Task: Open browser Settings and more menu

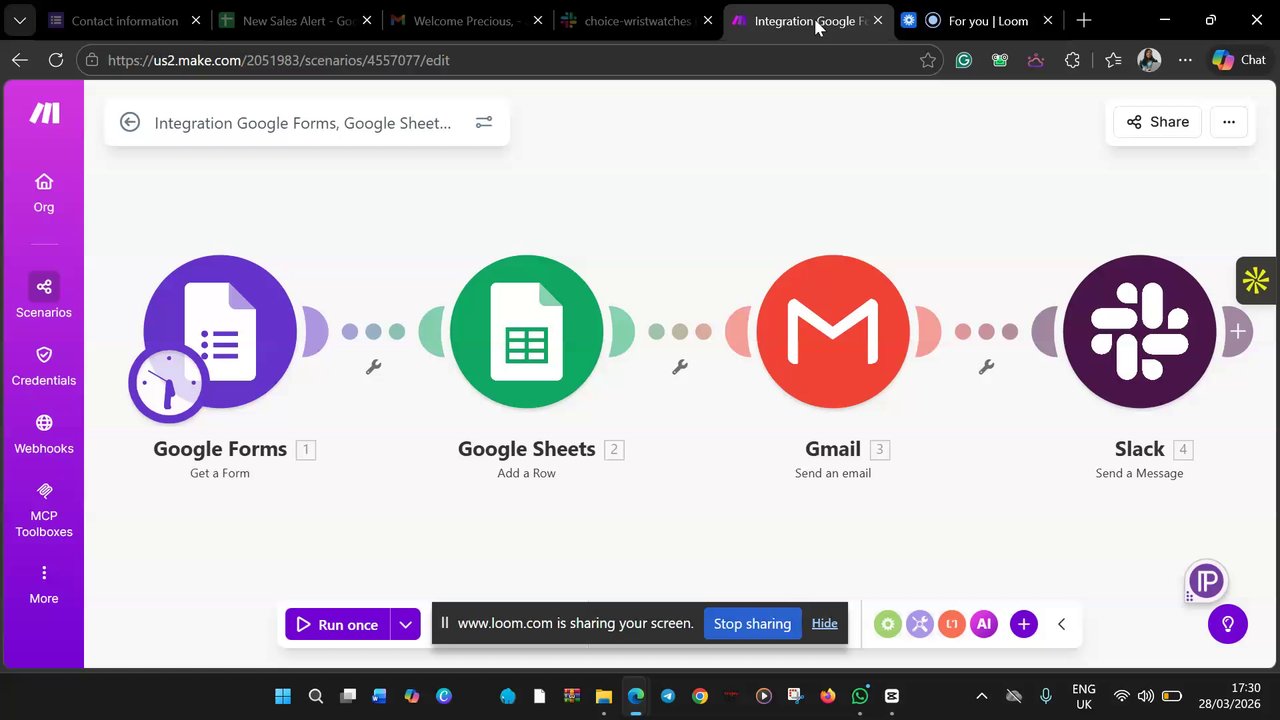Action: pyautogui.click(x=1185, y=60)
